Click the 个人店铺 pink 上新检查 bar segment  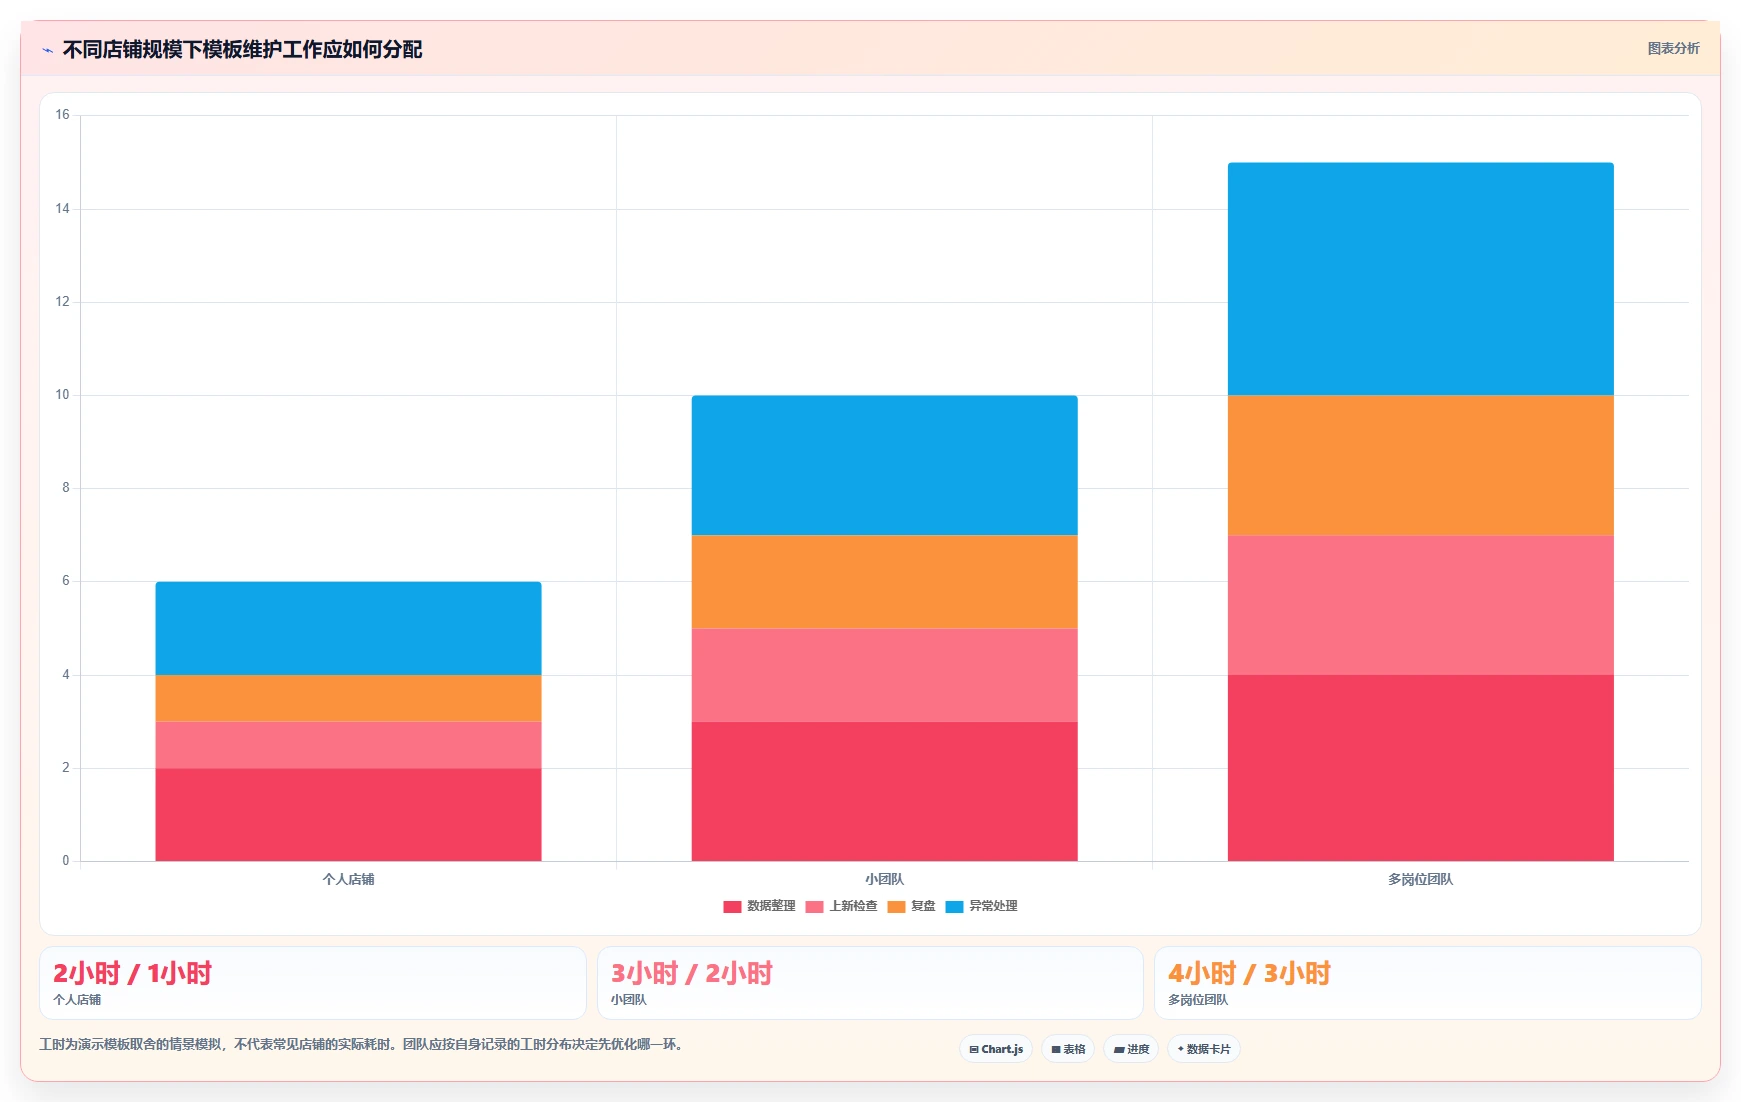pyautogui.click(x=348, y=745)
